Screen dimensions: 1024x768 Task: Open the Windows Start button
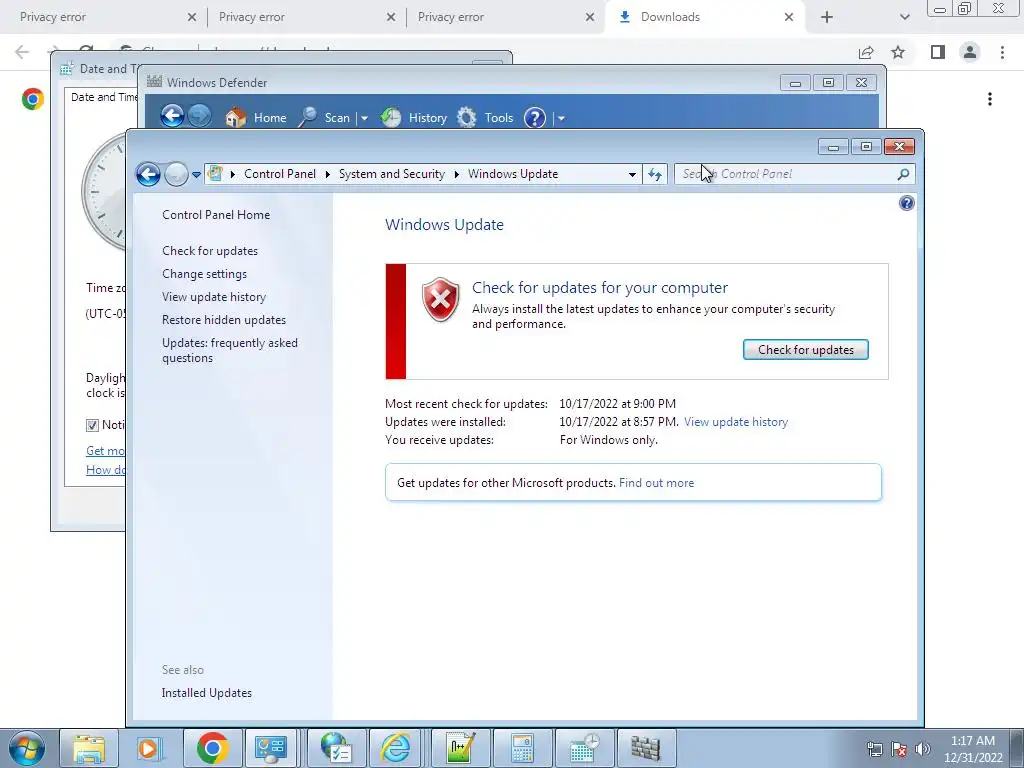[x=27, y=748]
